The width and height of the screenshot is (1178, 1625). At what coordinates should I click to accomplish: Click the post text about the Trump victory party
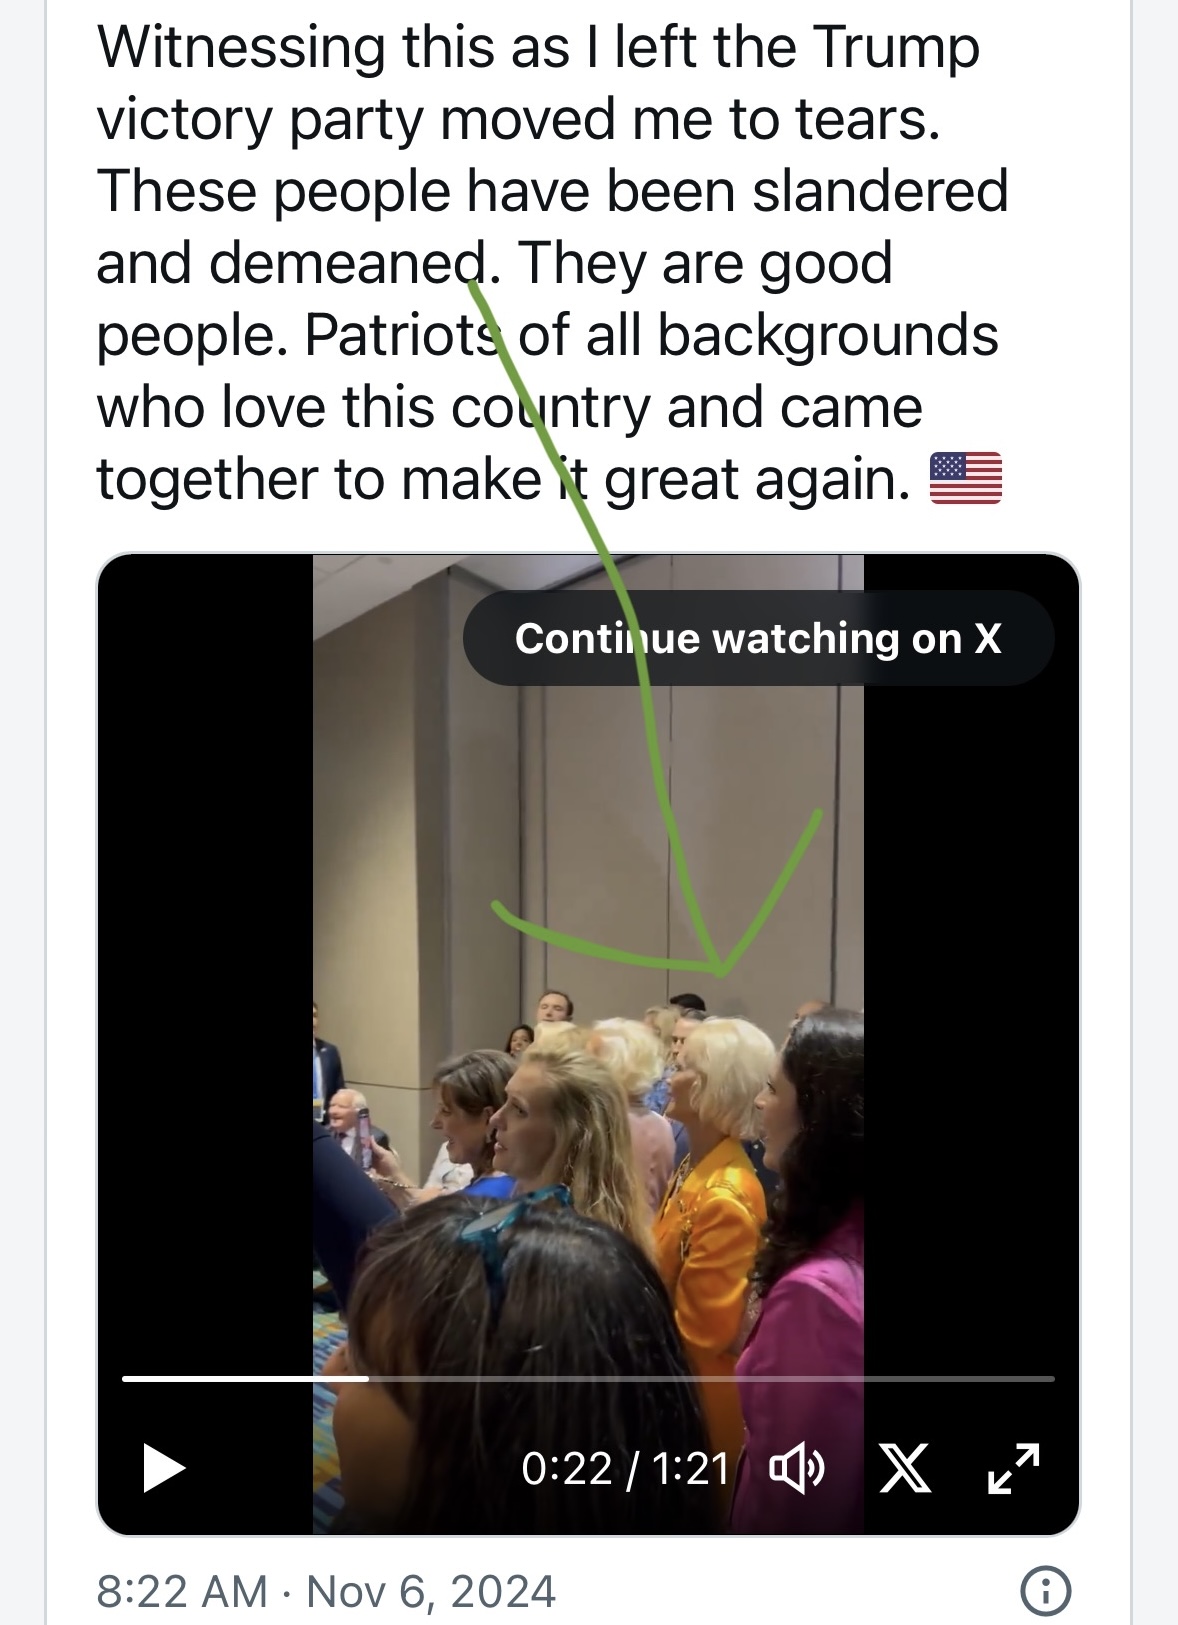coord(552,262)
